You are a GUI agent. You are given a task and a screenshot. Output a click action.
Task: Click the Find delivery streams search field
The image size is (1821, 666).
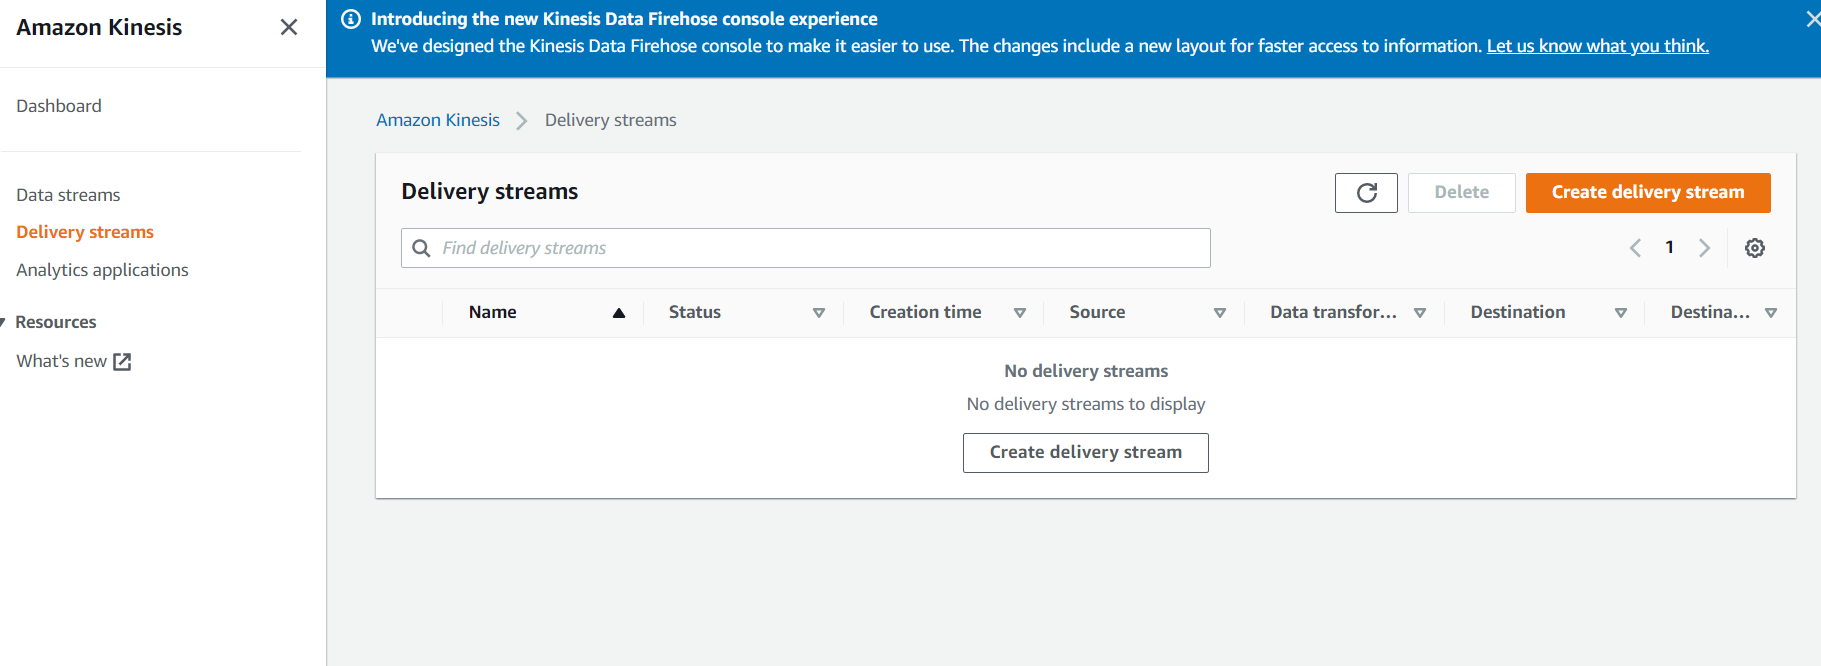(820, 248)
